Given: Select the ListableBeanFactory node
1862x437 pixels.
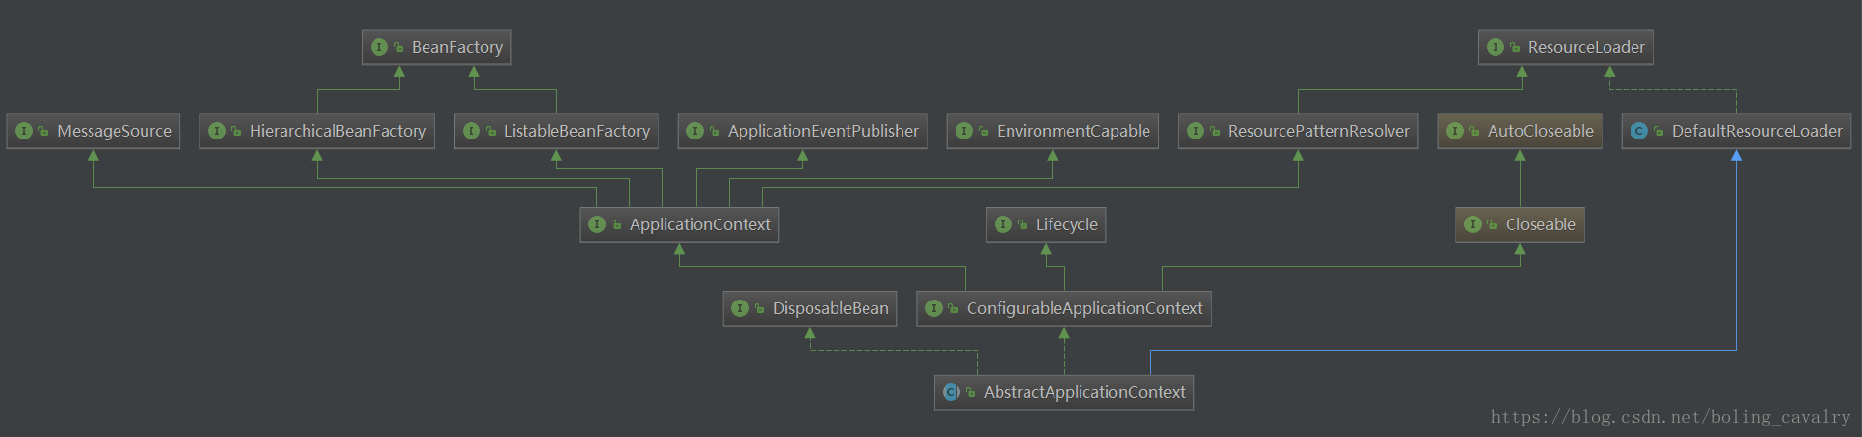Looking at the screenshot, I should coord(556,131).
